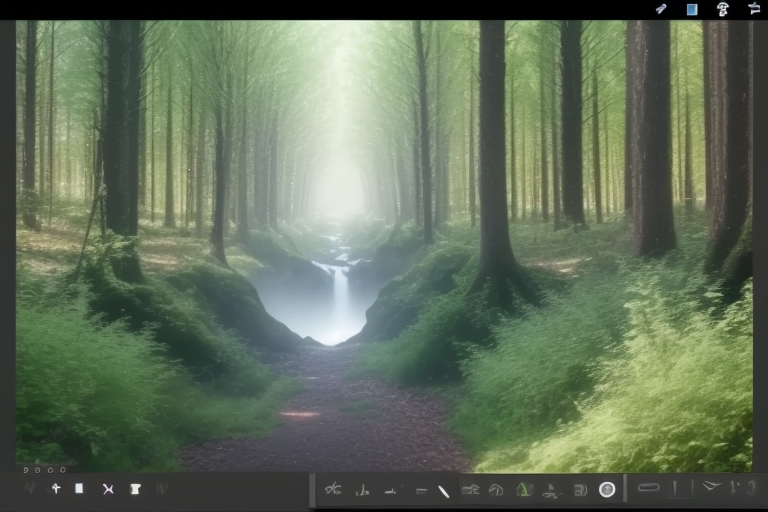Viewport: 768px width, 512px height.
Task: Select the white cross move icon at bottom left
Action: [x=56, y=488]
